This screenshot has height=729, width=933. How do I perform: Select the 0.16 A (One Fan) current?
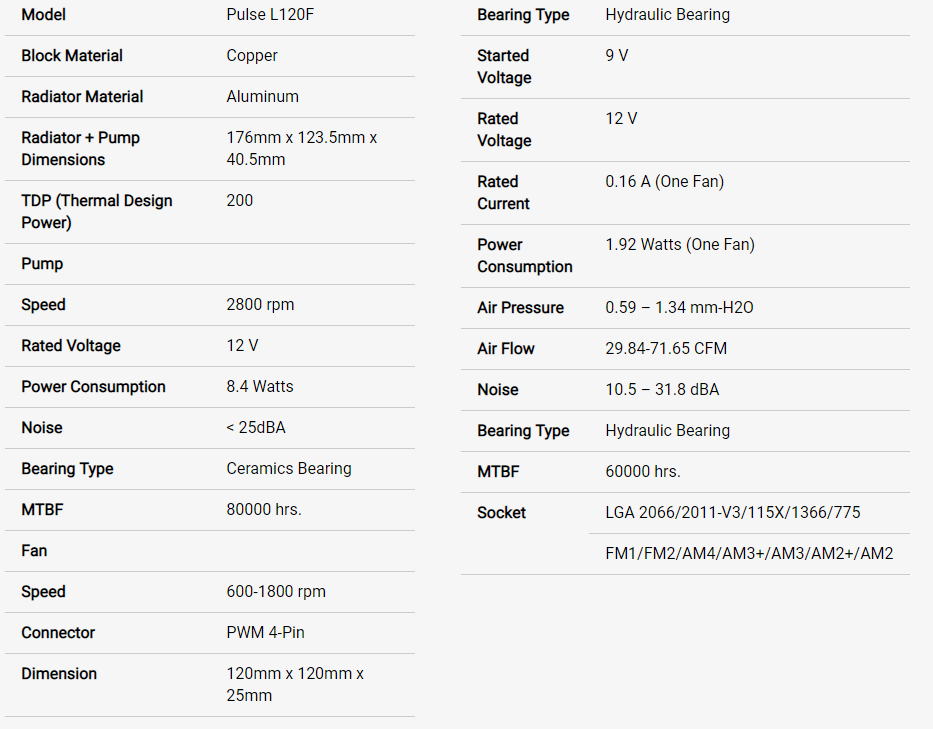point(665,182)
